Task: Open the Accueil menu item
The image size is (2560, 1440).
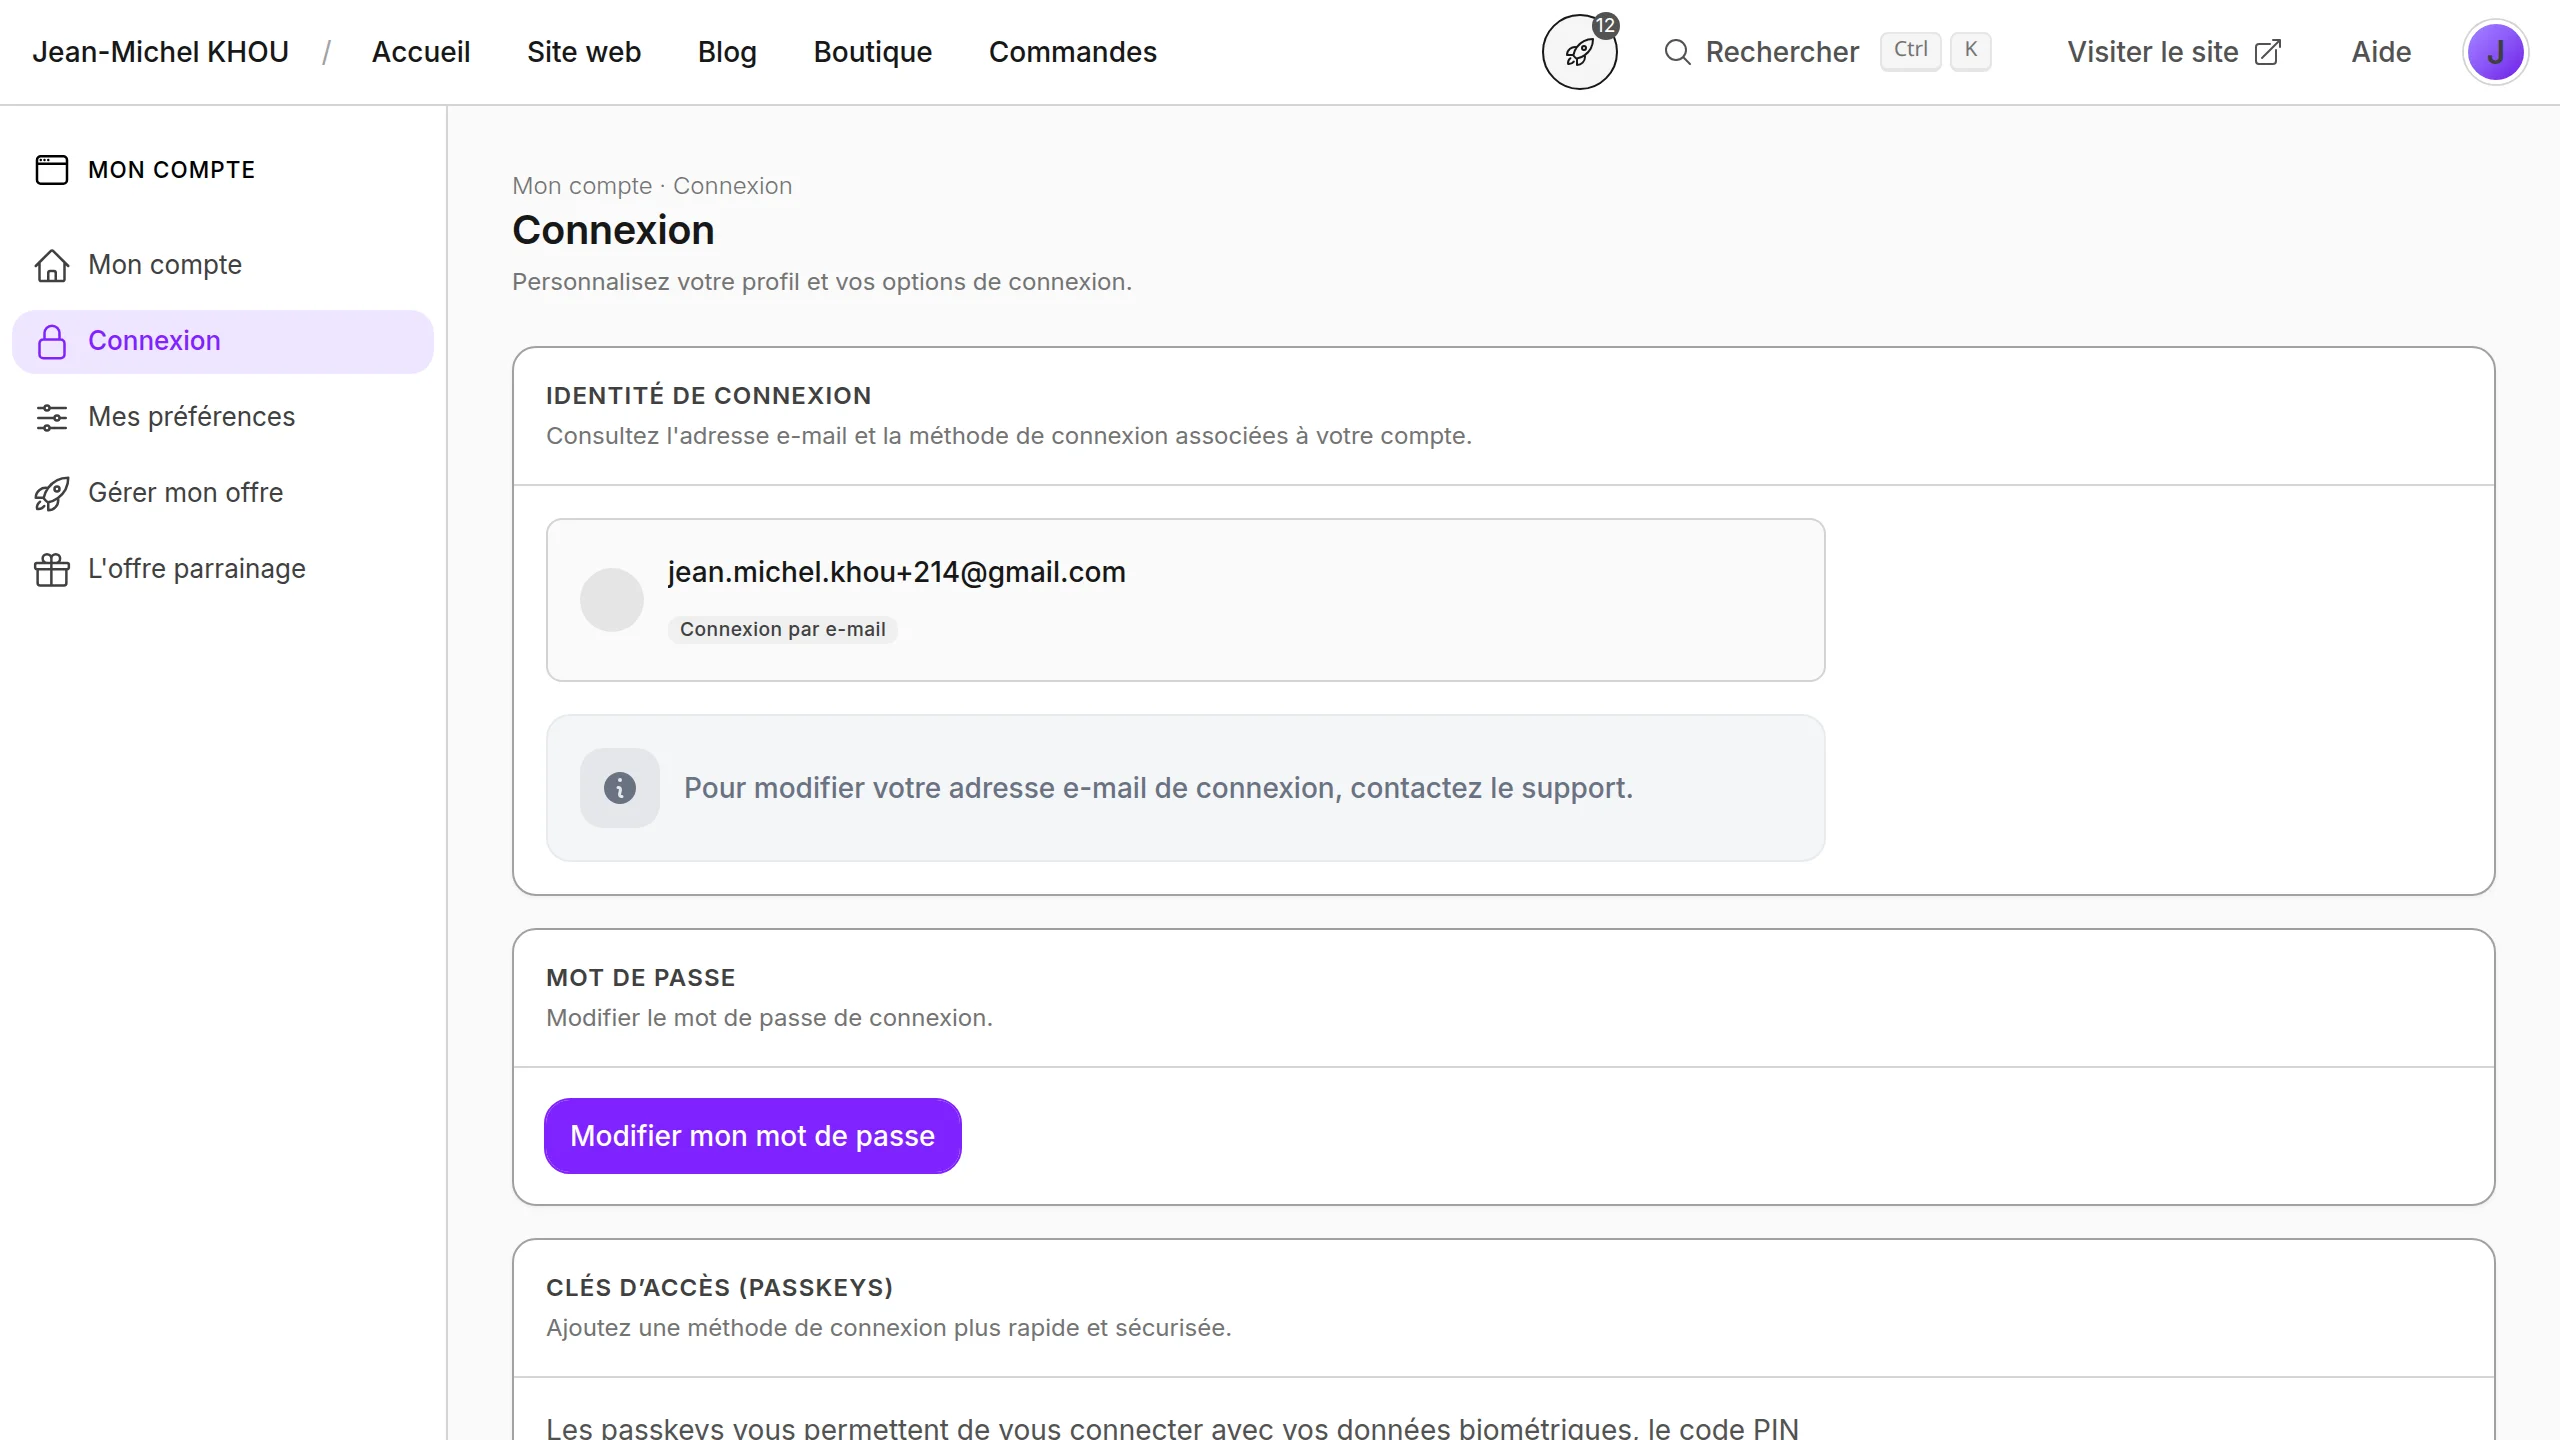Action: pyautogui.click(x=420, y=52)
